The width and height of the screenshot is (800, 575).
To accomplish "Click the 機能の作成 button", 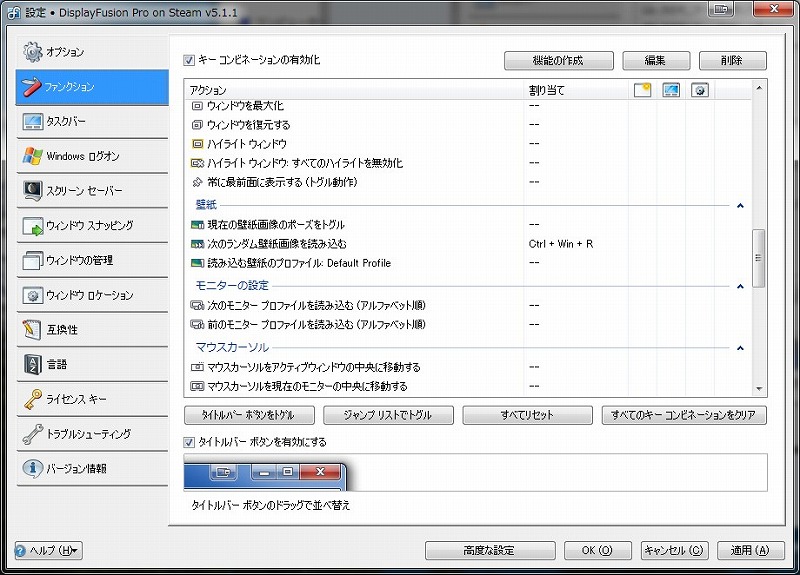I will coord(559,61).
